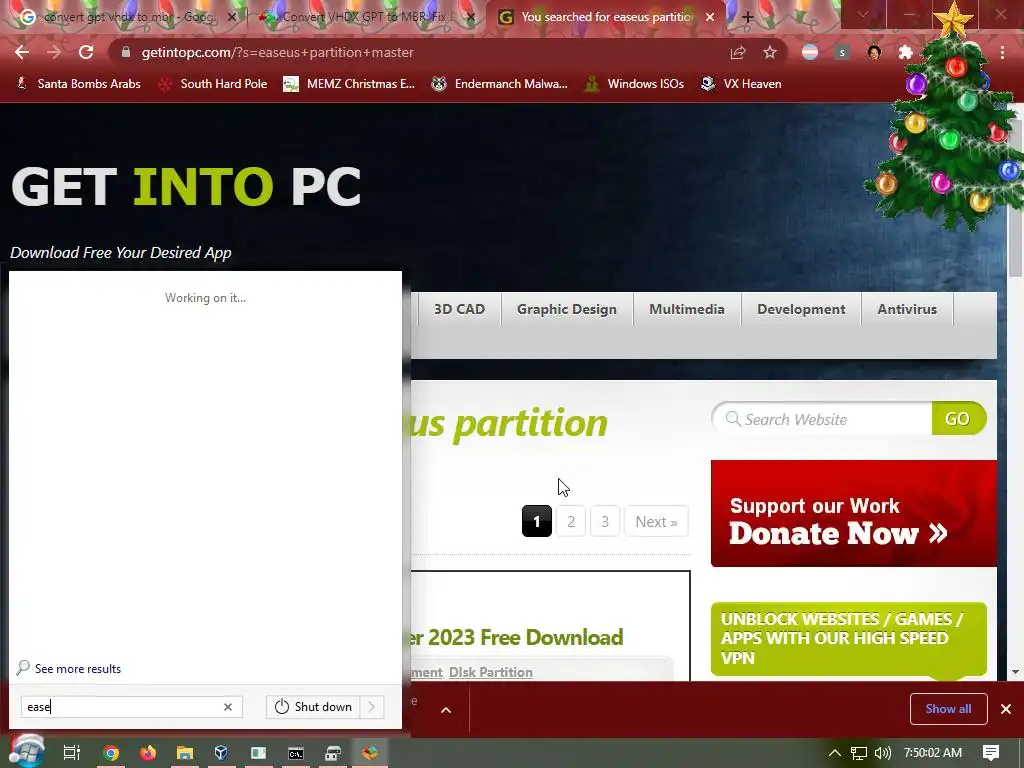Open VirtualBox from the taskbar
This screenshot has width=1024, height=768.
(x=221, y=753)
